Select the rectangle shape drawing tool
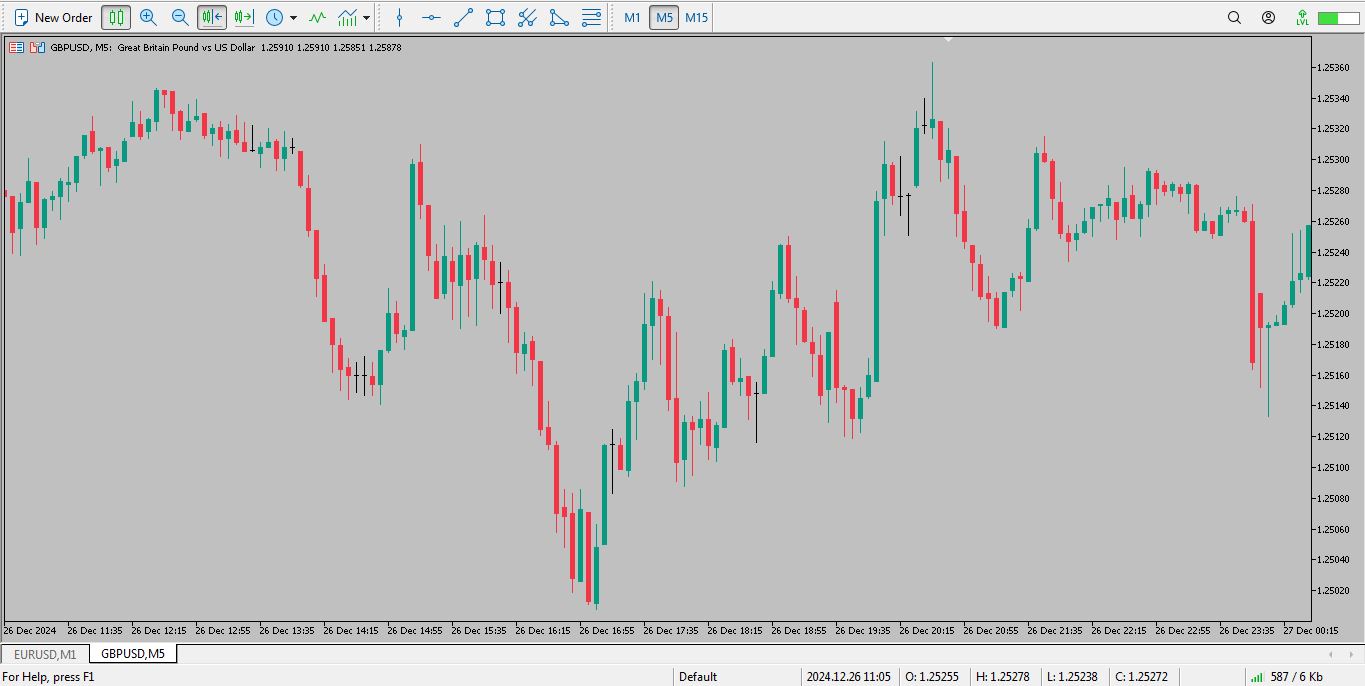This screenshot has height=686, width=1365. 495,17
